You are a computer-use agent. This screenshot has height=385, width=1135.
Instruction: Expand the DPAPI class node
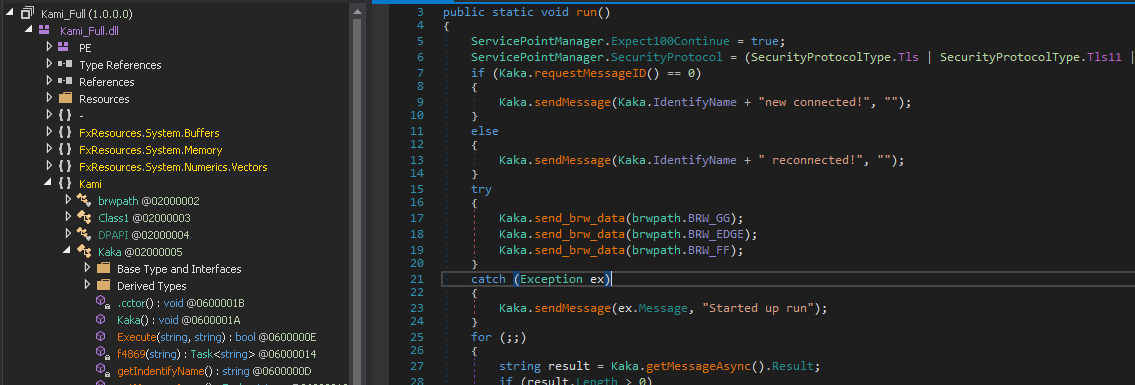(x=68, y=234)
